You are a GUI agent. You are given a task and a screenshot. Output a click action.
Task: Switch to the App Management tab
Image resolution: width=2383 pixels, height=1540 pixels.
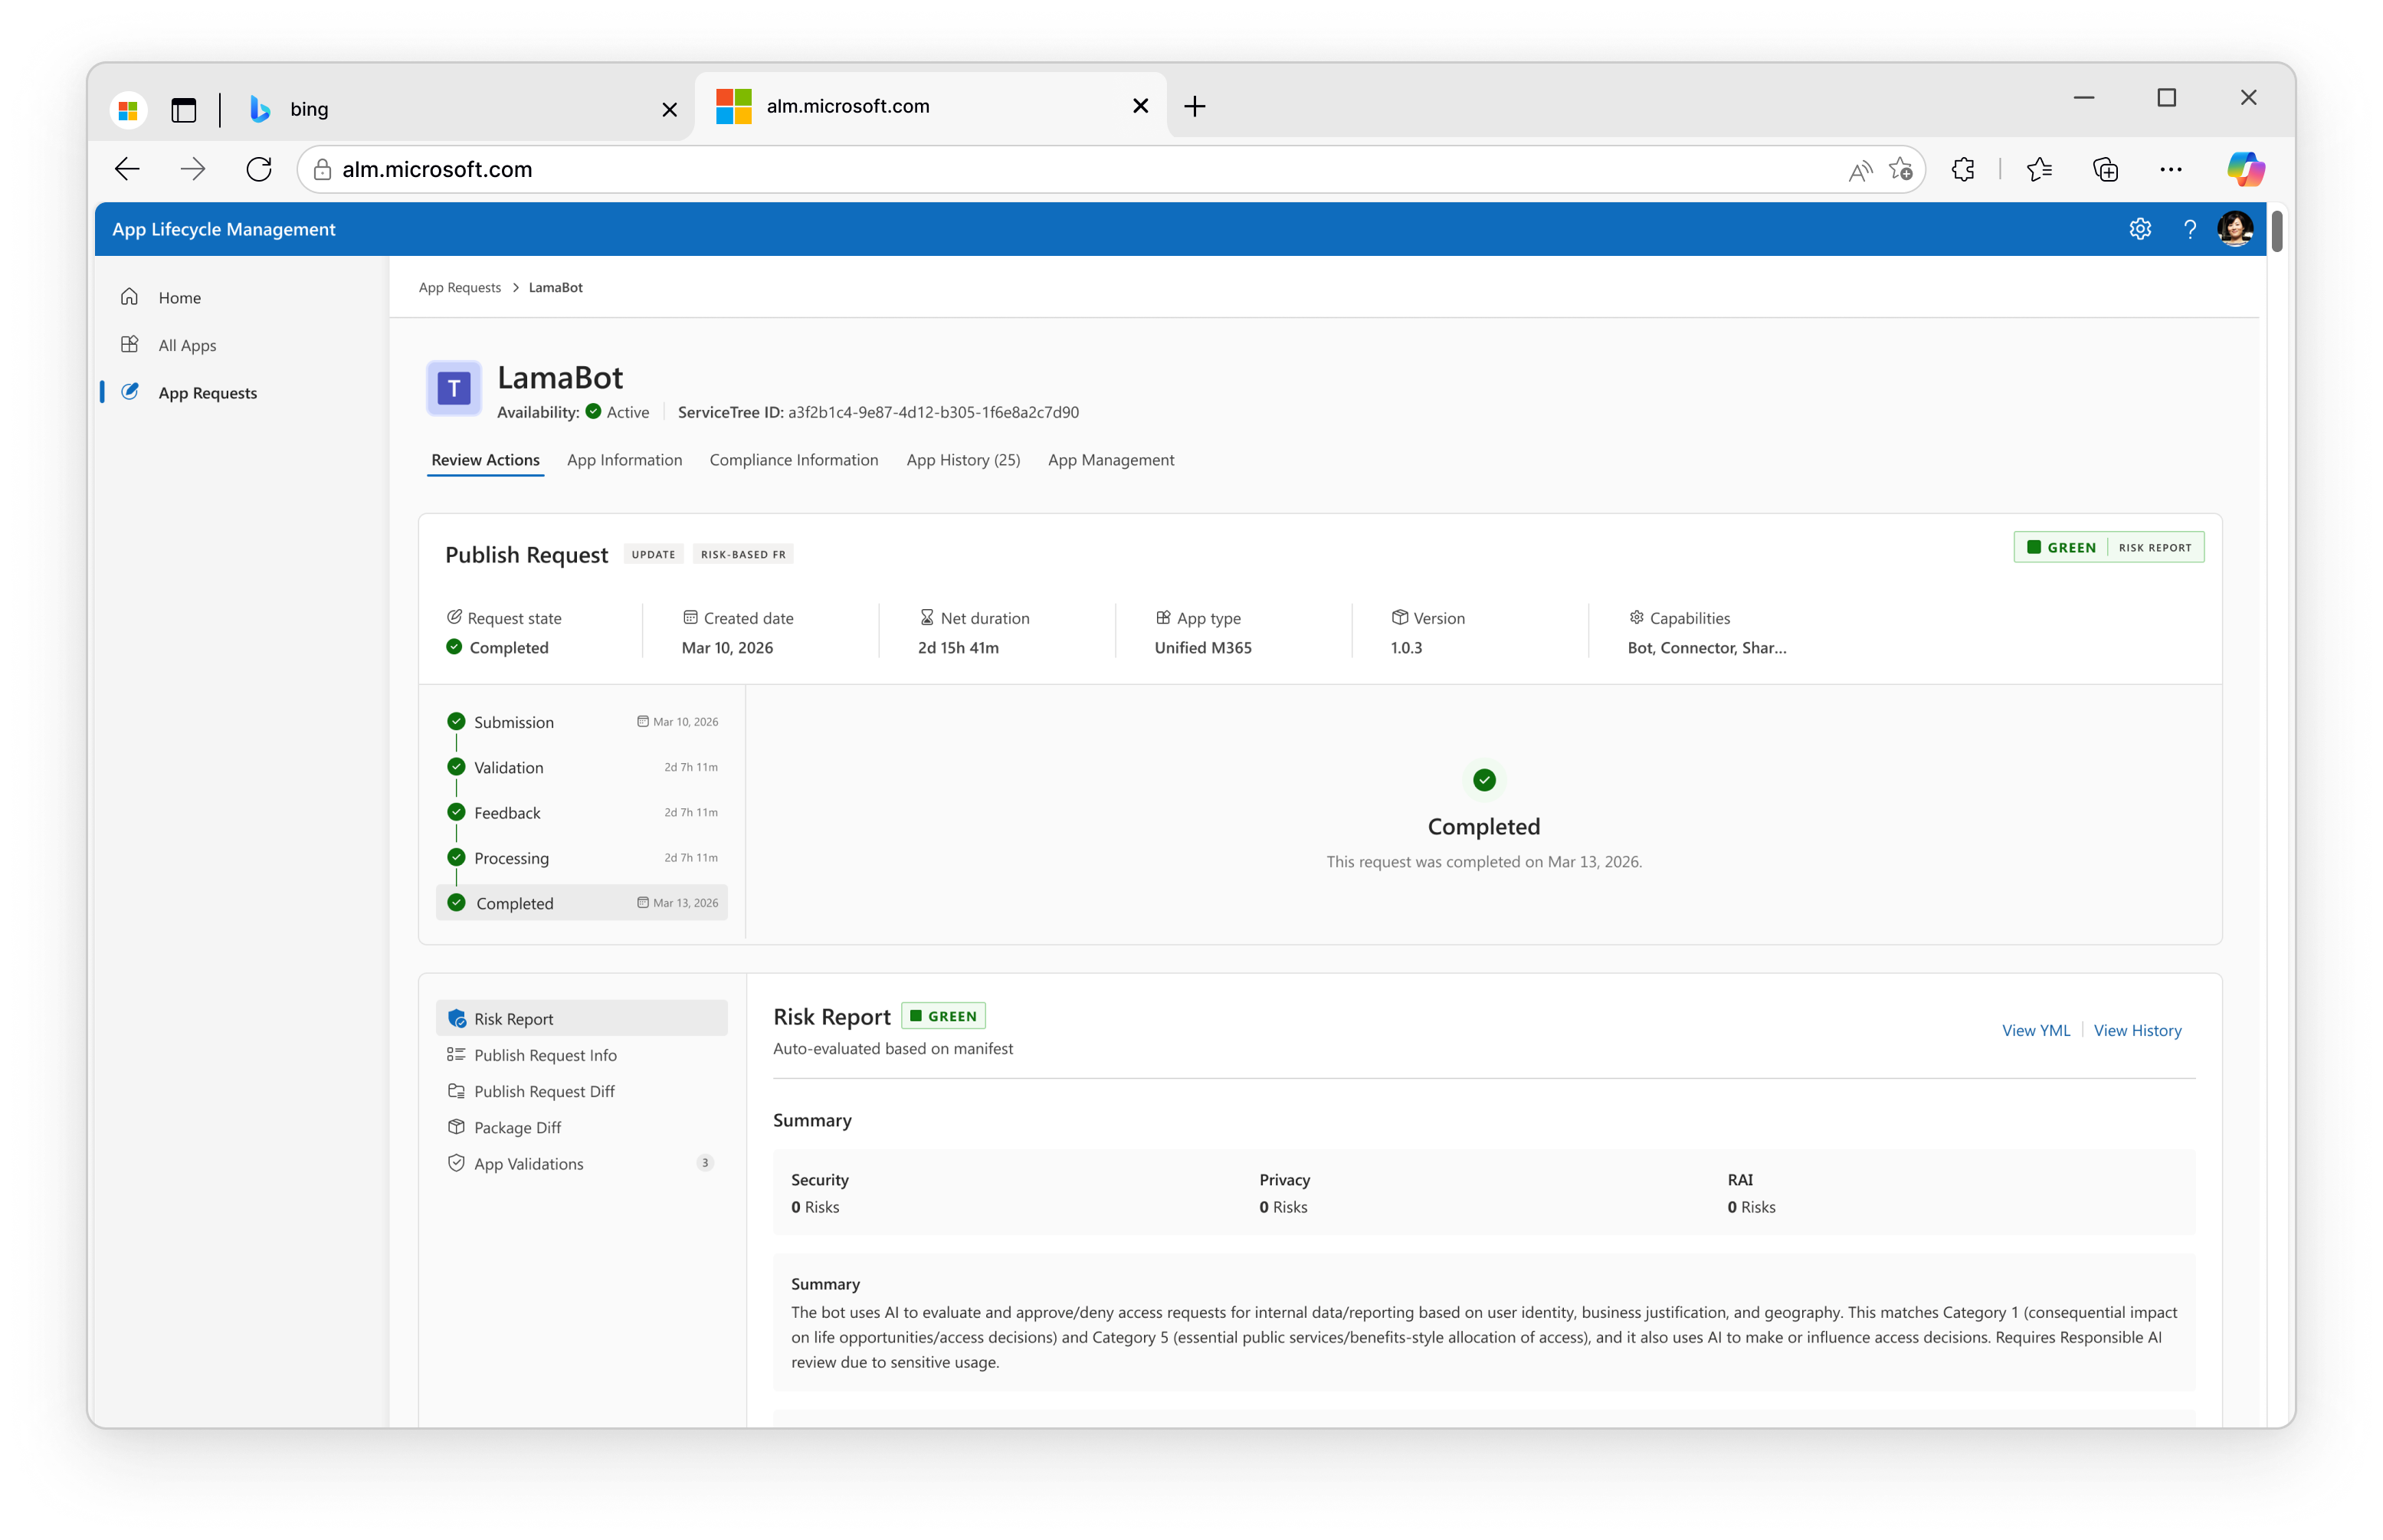pos(1111,460)
